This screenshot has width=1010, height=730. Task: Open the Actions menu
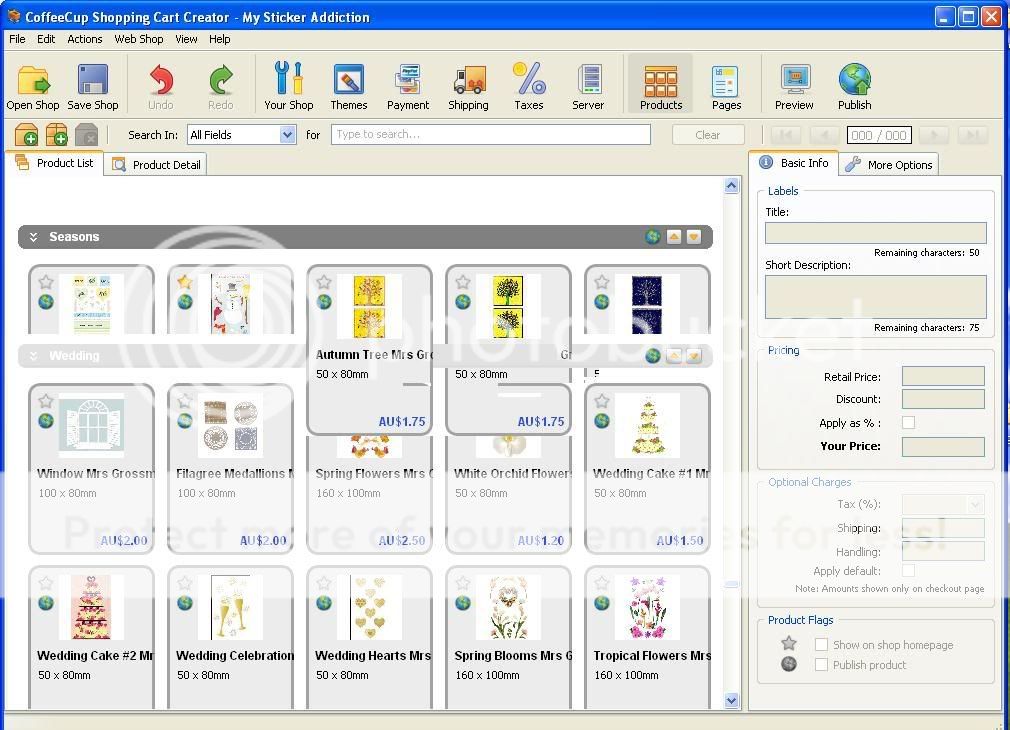point(85,39)
